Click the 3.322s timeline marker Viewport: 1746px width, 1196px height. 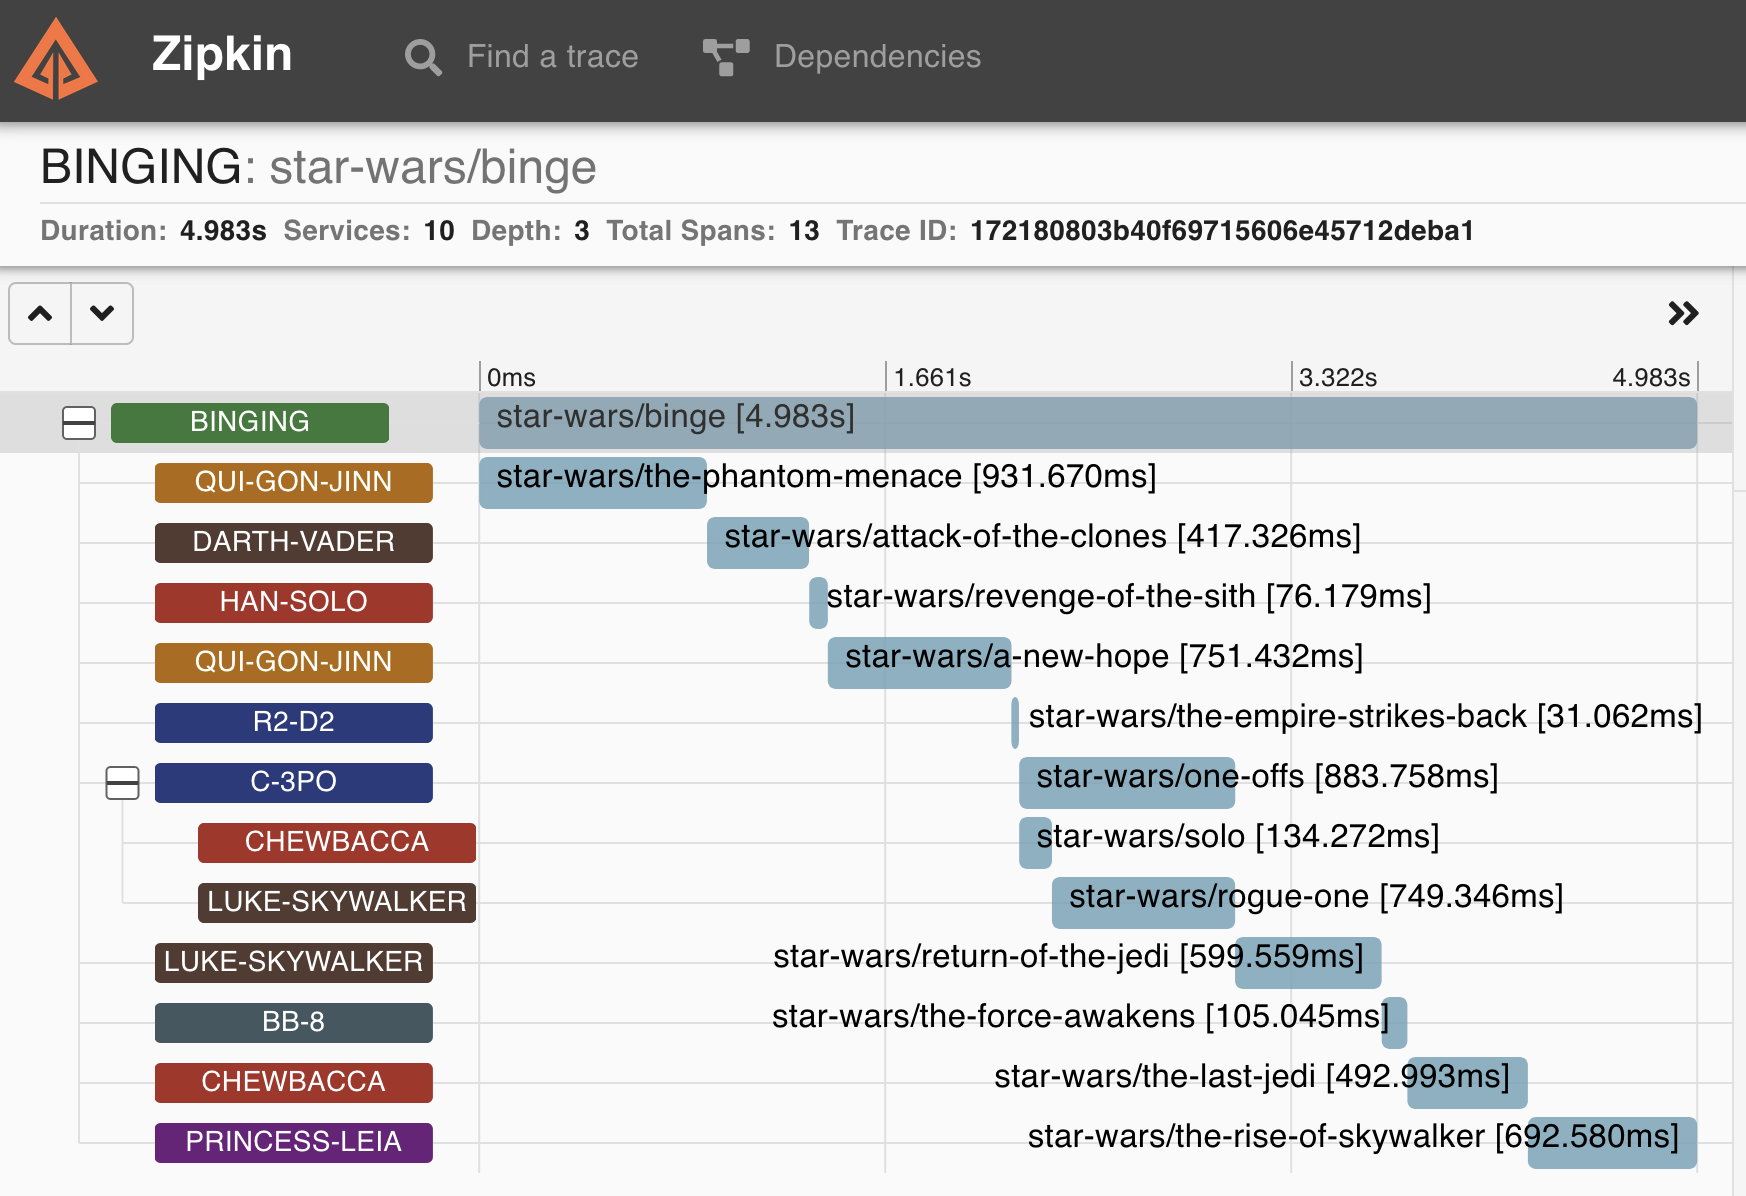pyautogui.click(x=1338, y=378)
